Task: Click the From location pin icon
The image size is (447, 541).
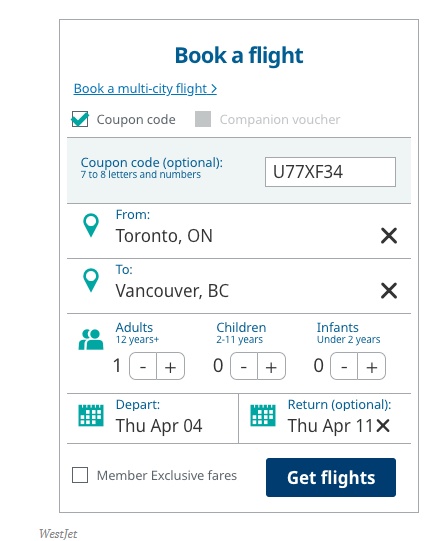Action: pos(91,225)
